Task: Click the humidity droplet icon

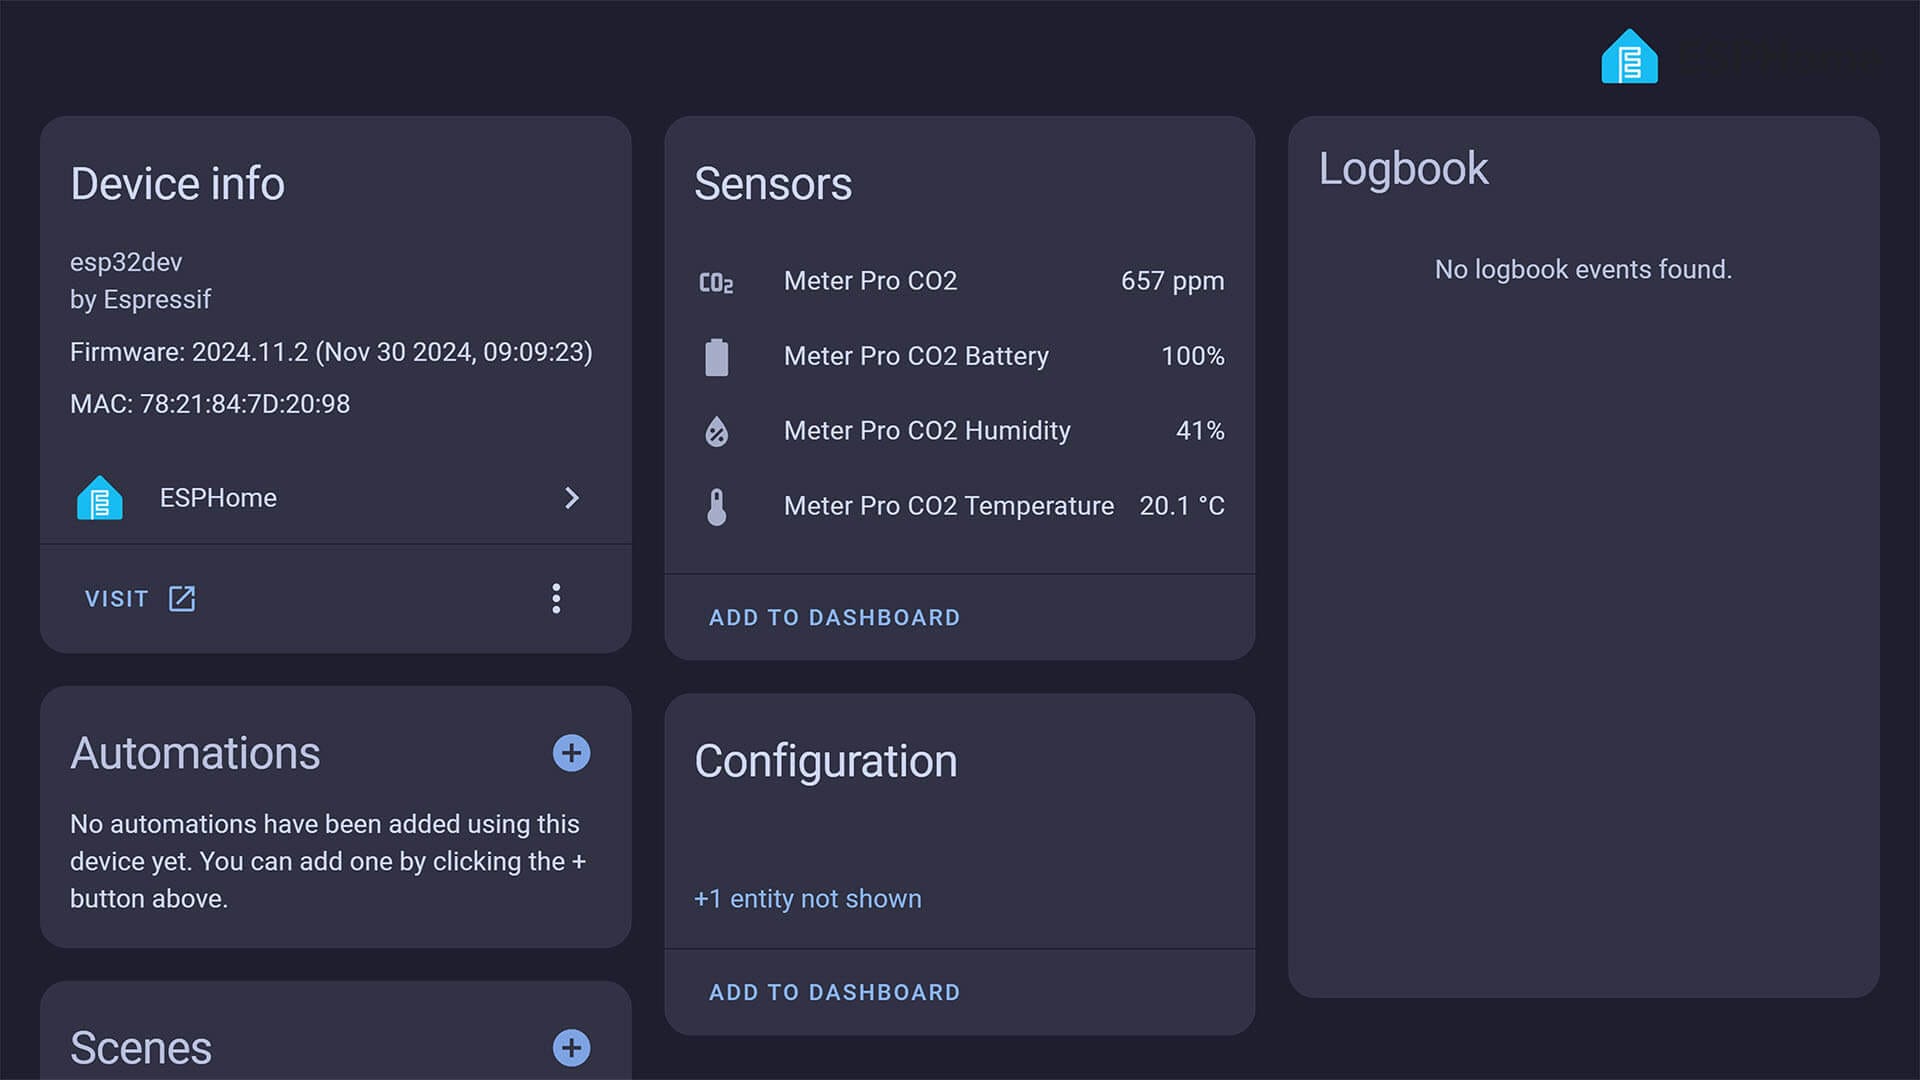Action: click(x=716, y=430)
